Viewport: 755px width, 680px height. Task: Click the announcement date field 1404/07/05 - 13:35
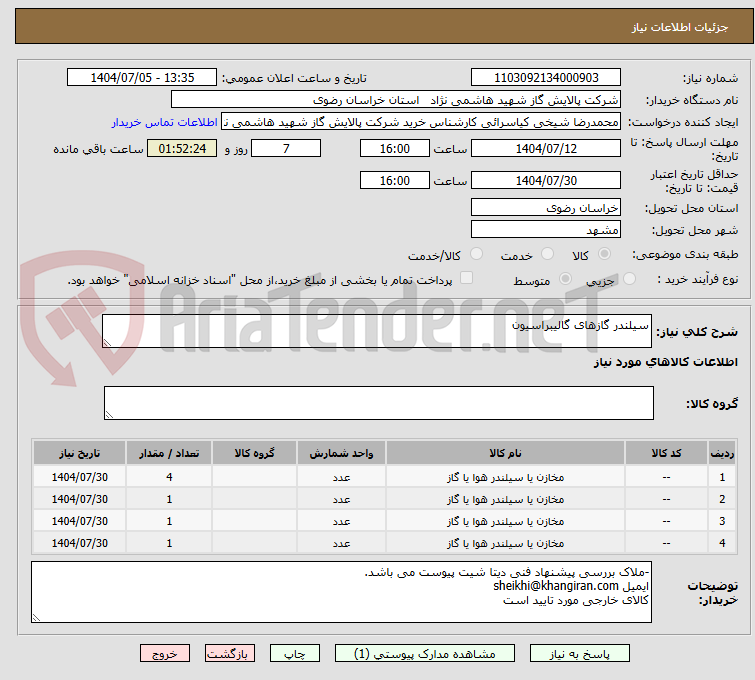(x=142, y=78)
